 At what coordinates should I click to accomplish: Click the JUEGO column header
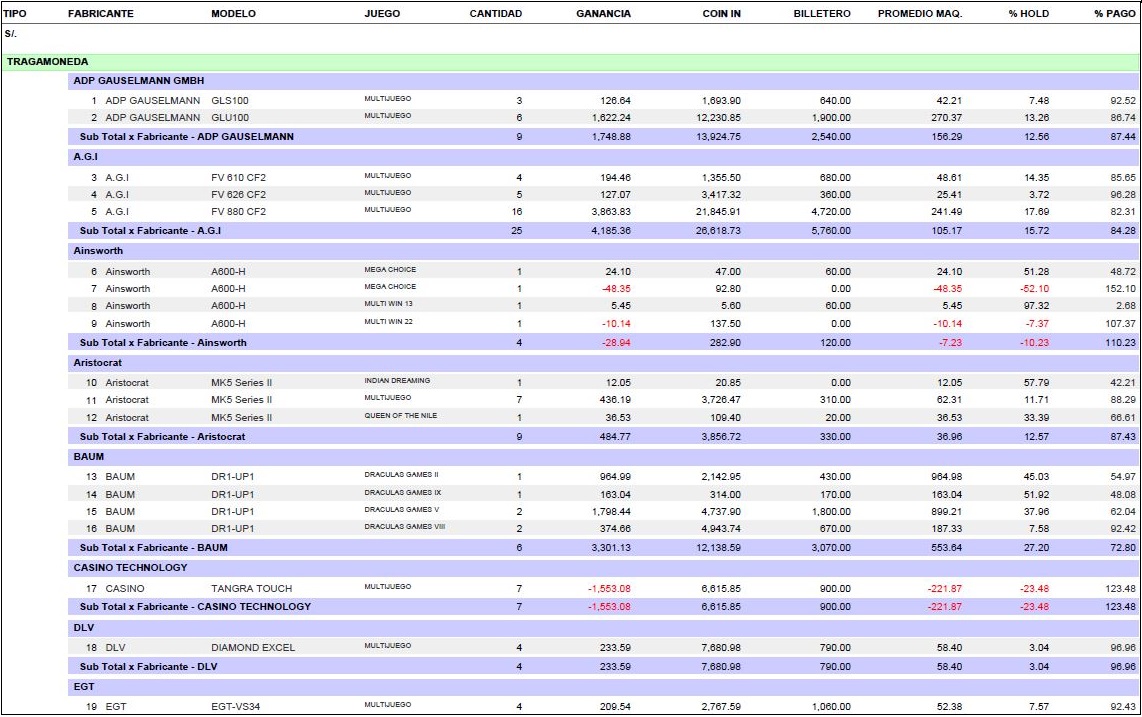[382, 13]
